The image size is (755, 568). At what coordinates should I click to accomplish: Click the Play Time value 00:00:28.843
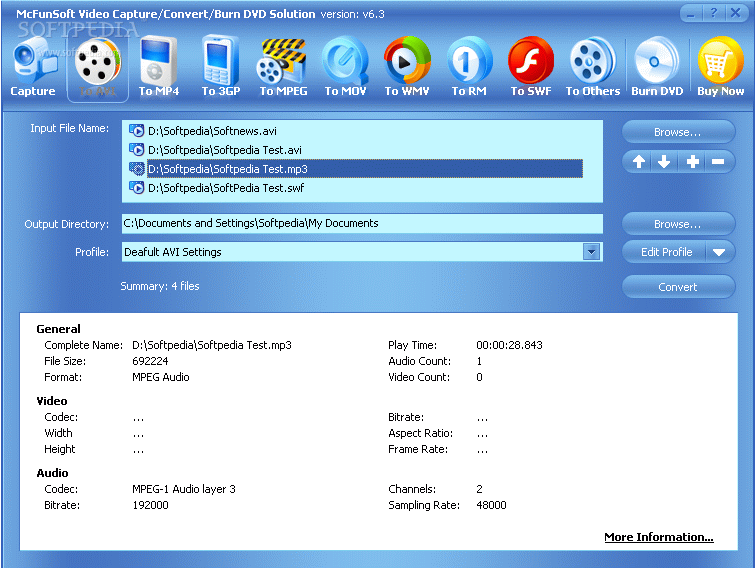tap(509, 345)
